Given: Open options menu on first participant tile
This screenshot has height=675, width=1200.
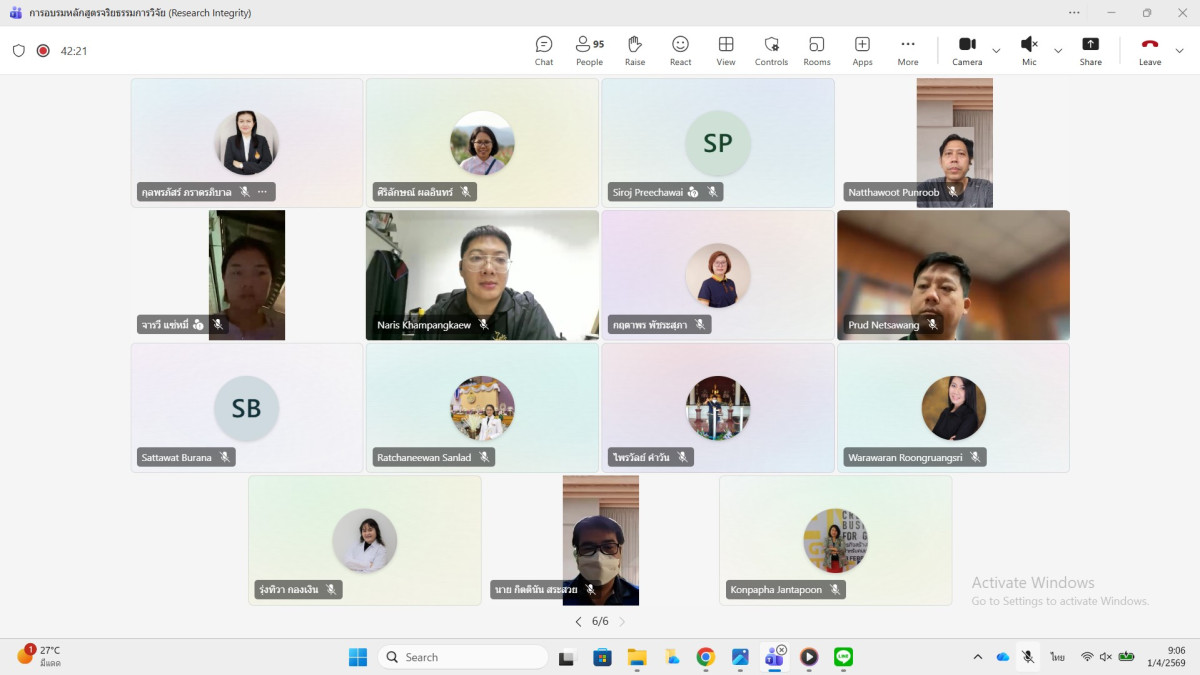Looking at the screenshot, I should (263, 192).
